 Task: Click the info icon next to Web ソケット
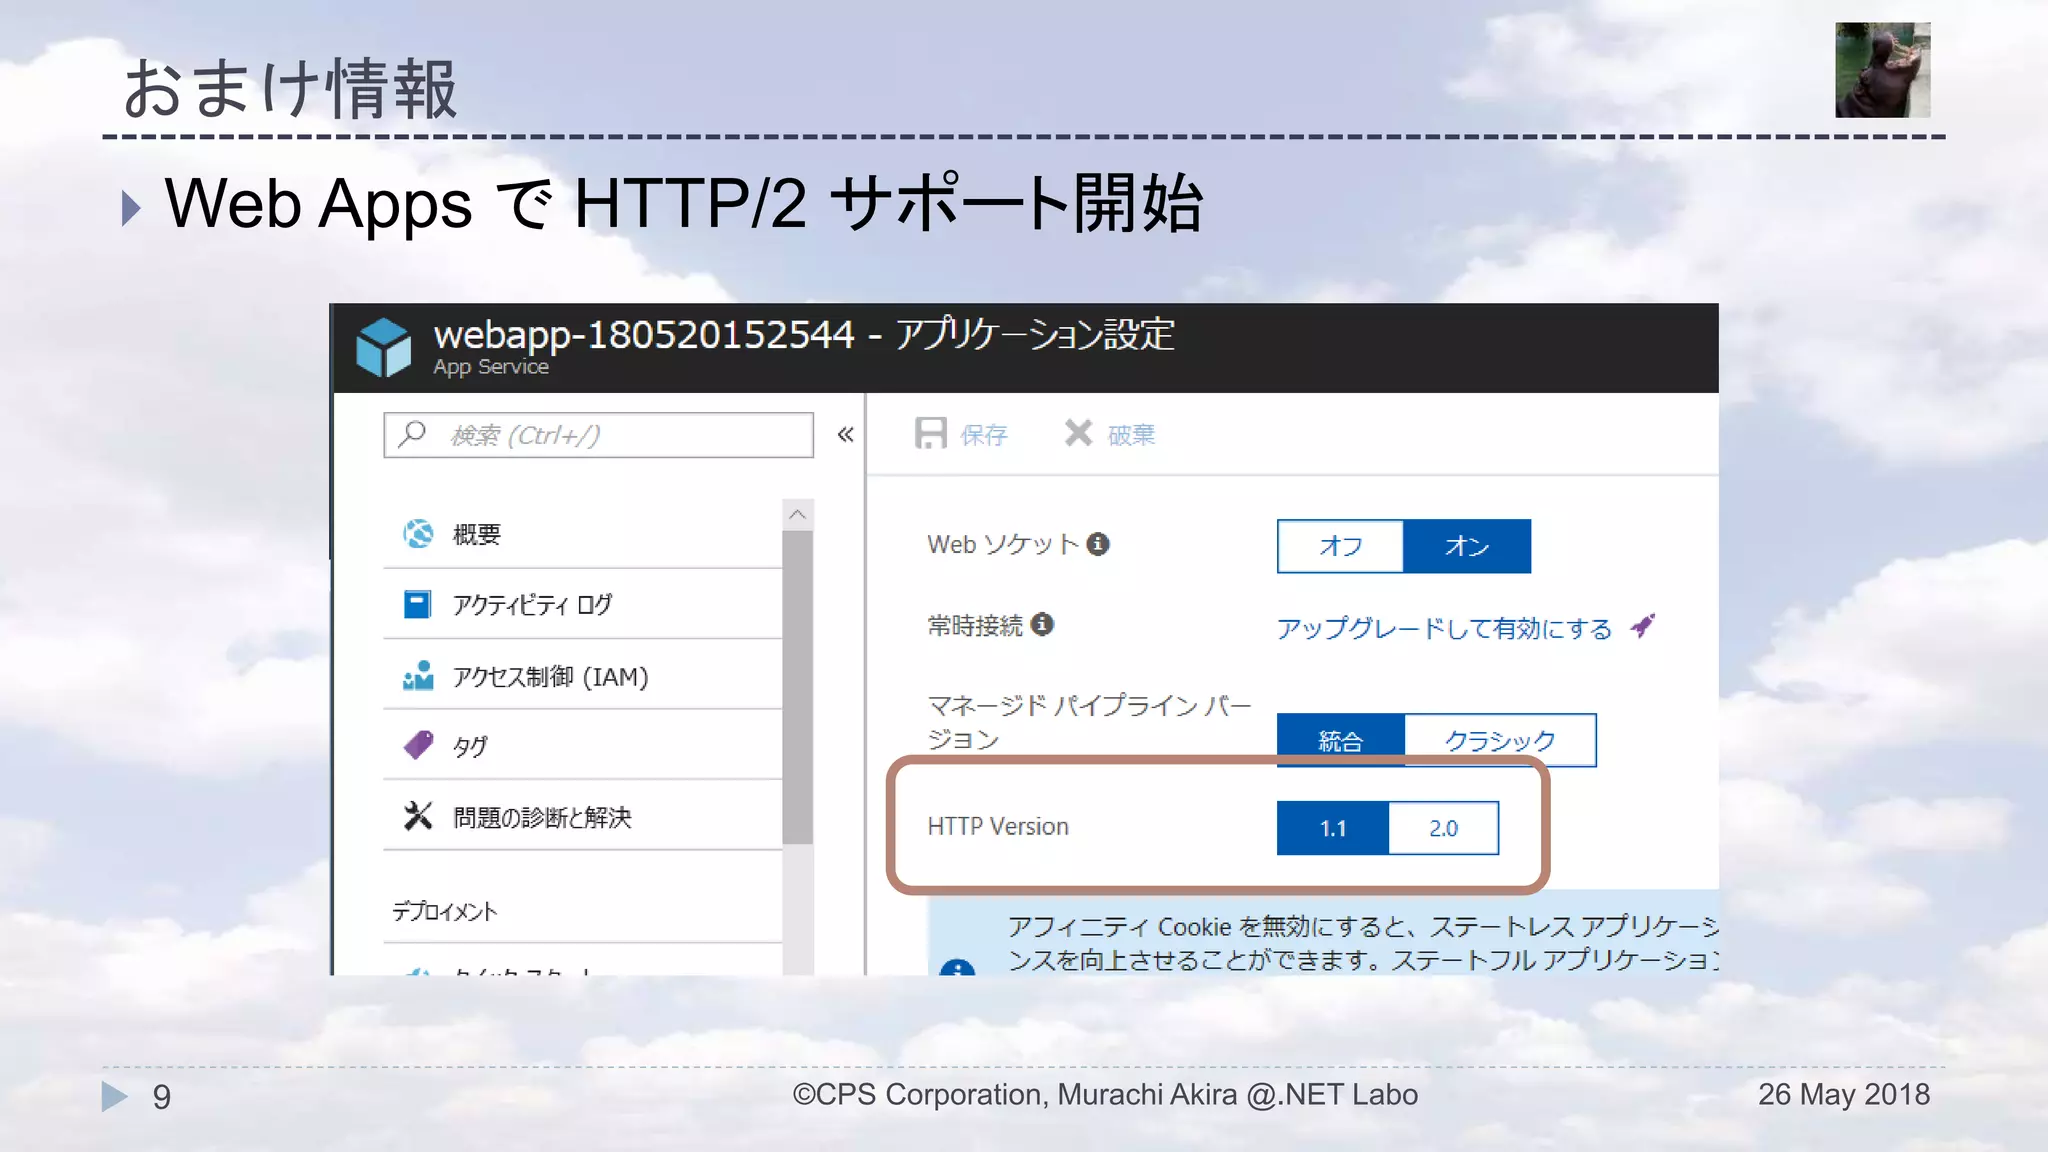[1098, 544]
